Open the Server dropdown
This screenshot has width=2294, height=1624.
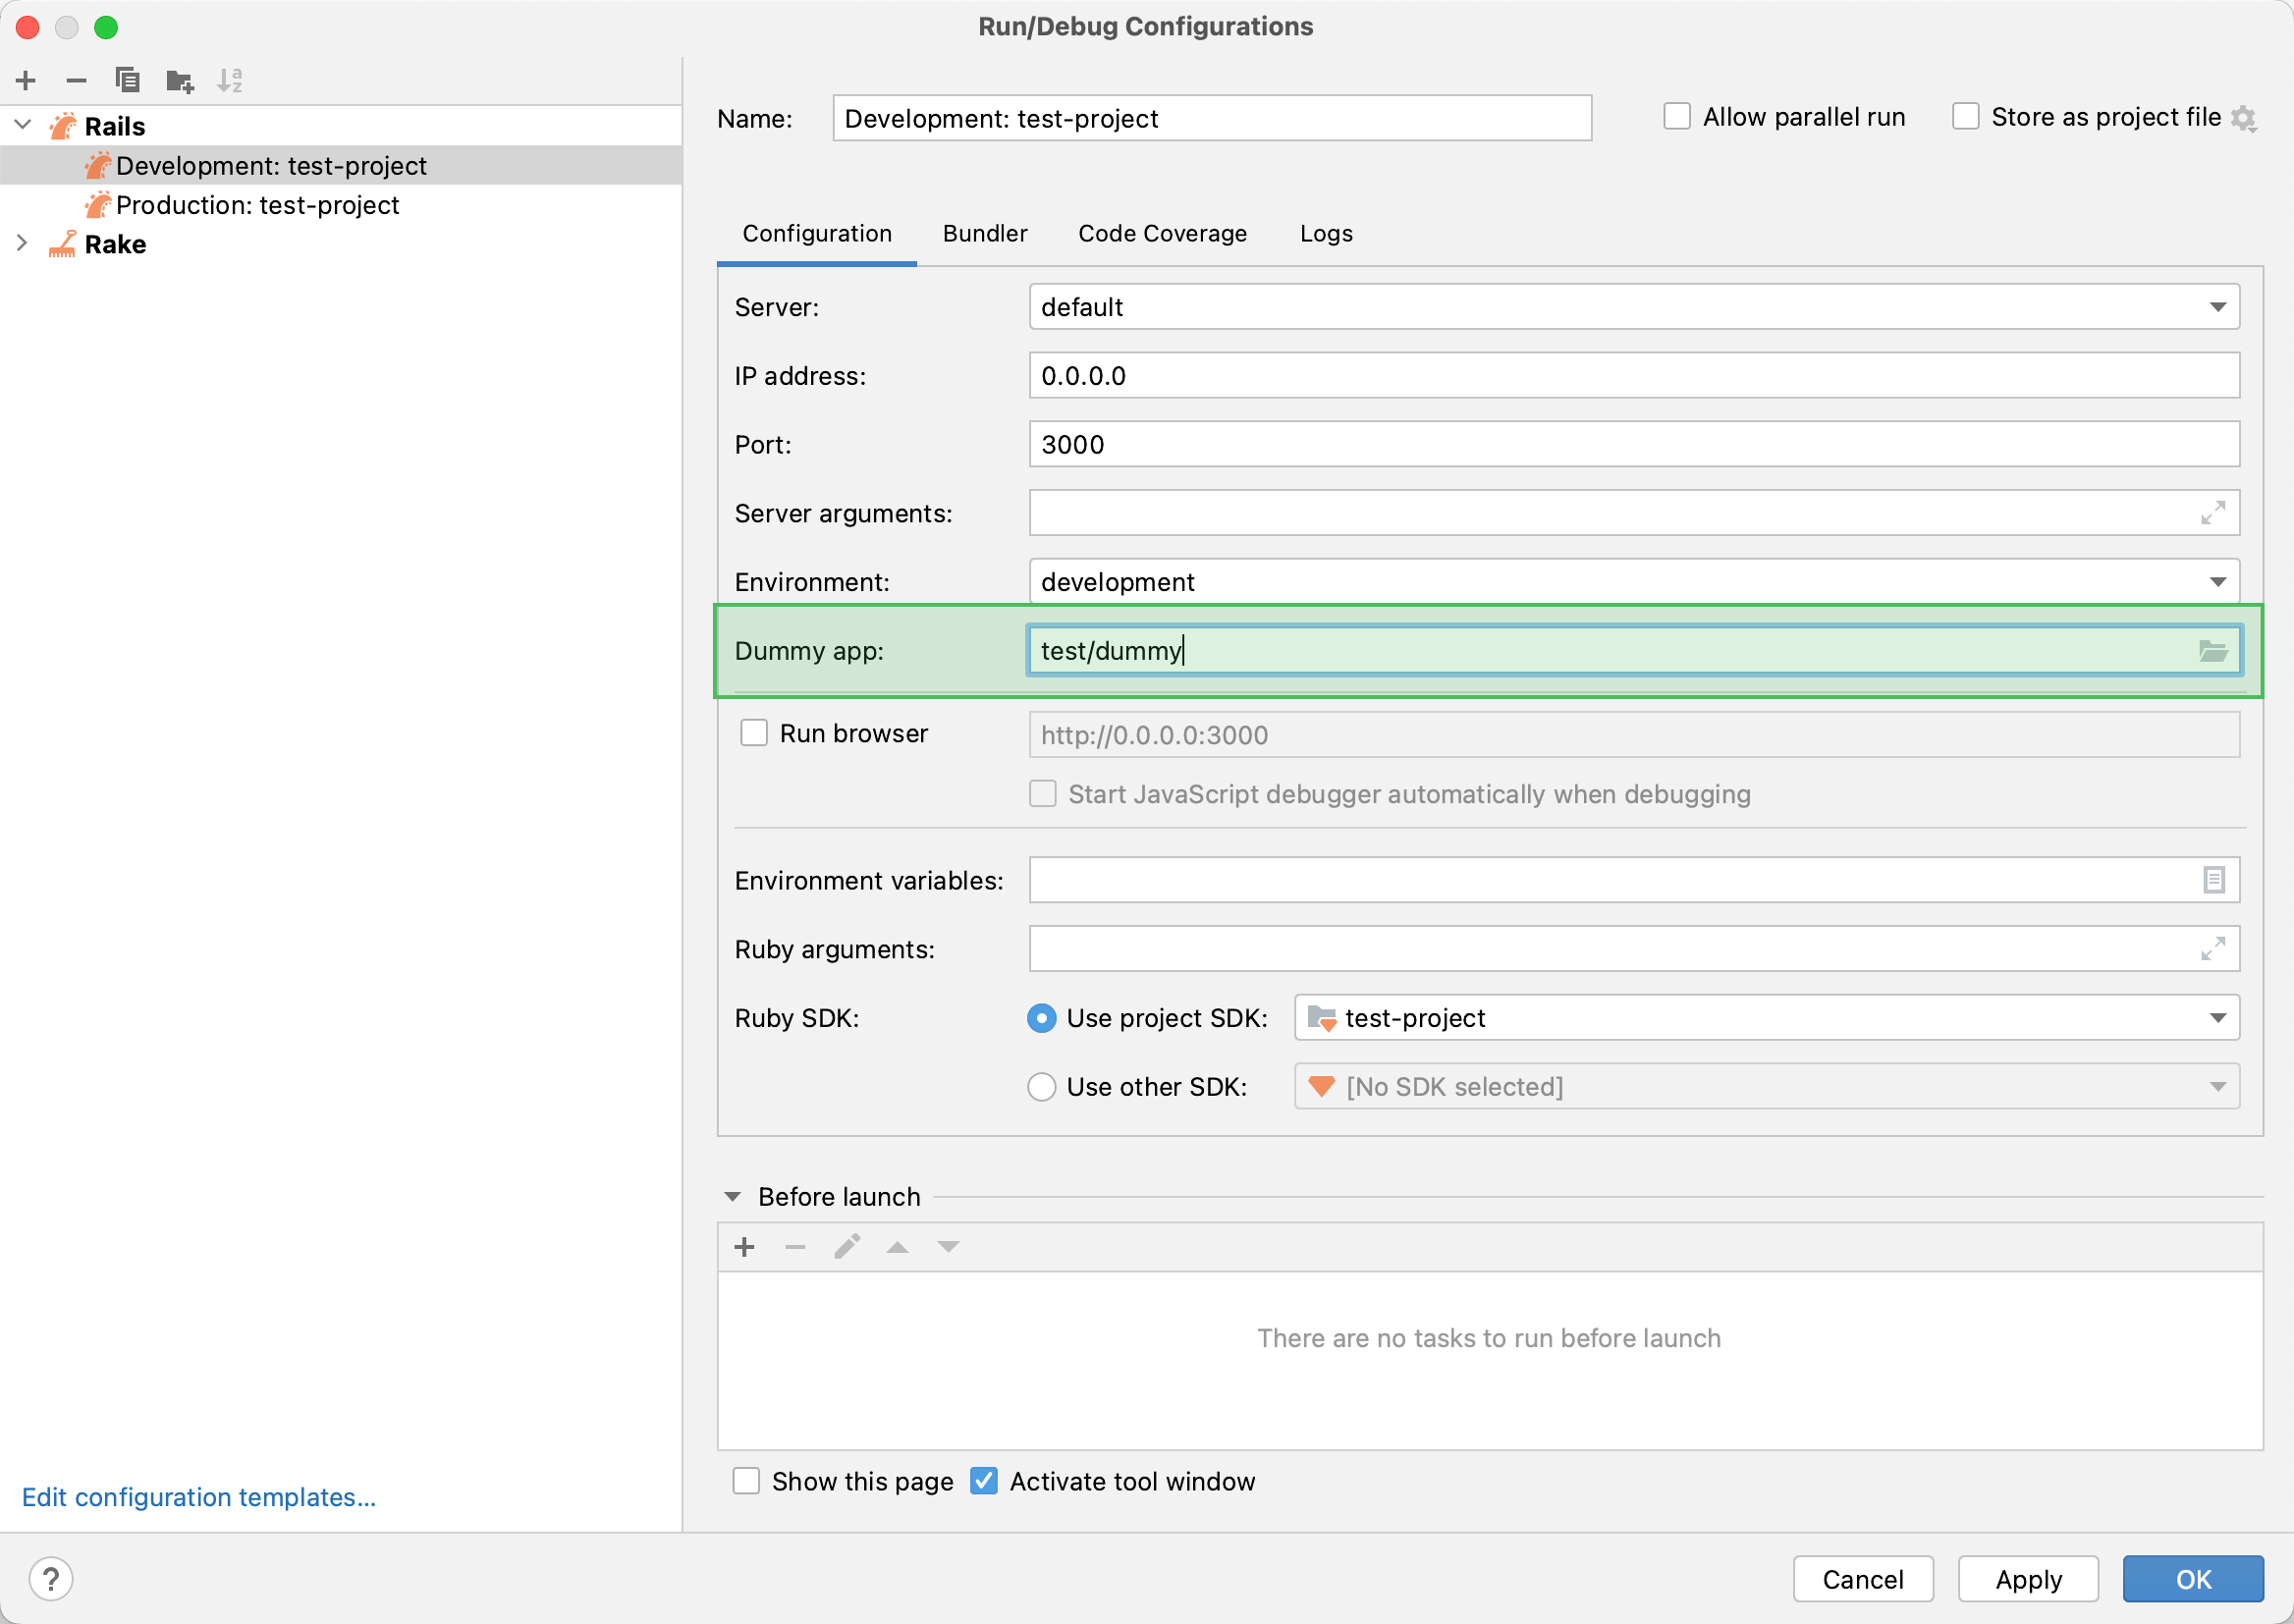pos(2219,307)
